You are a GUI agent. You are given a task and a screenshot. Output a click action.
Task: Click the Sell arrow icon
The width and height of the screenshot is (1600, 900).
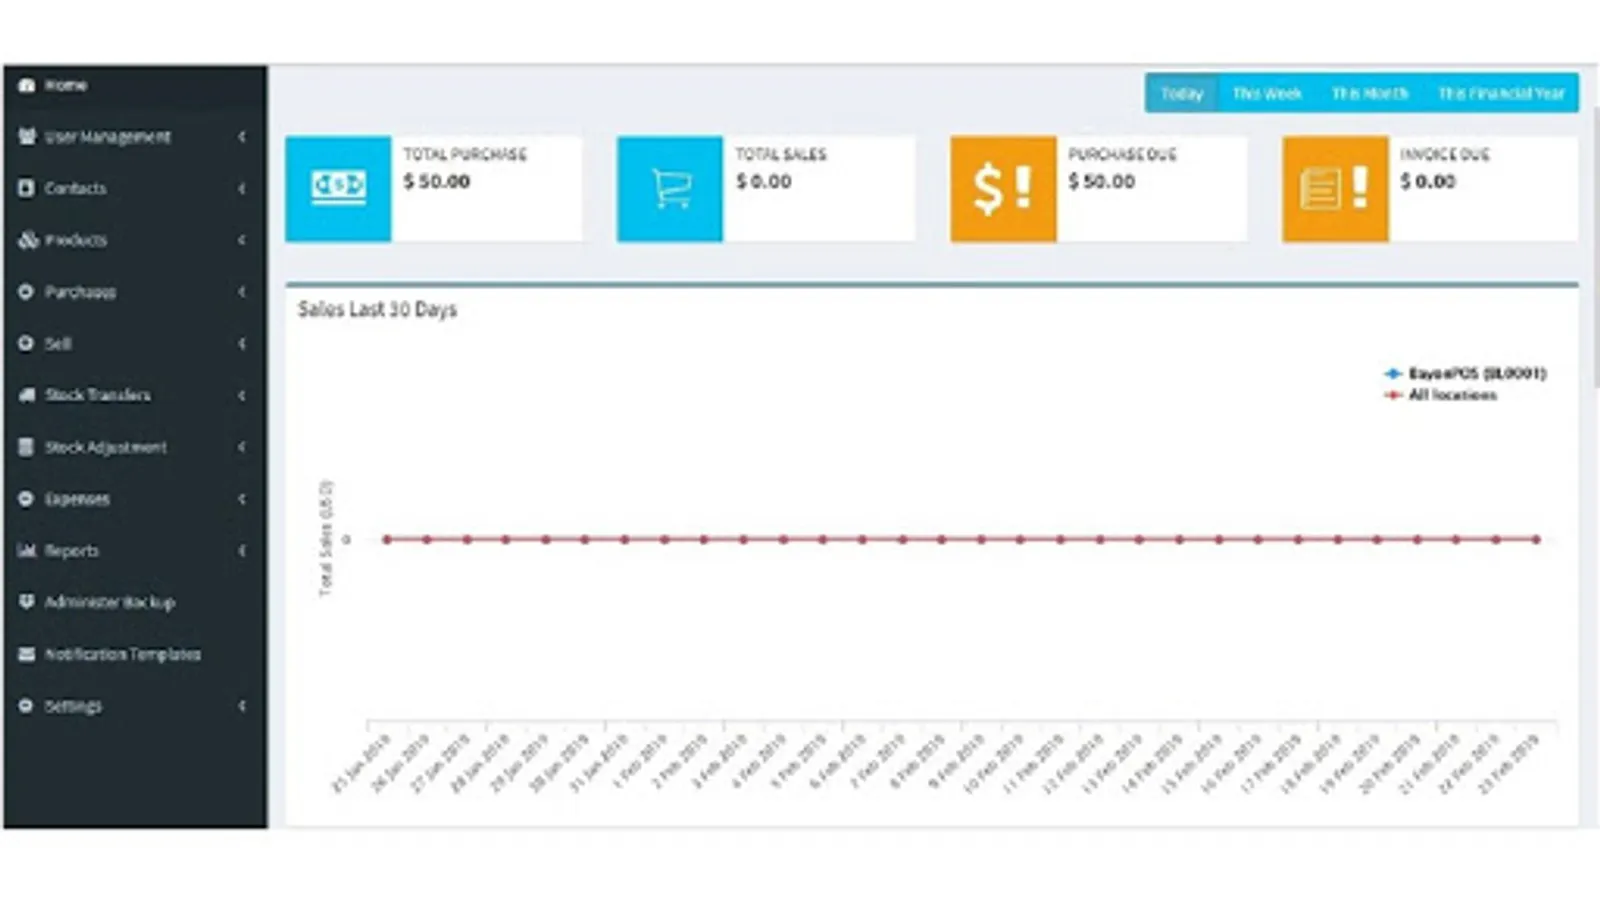(x=27, y=343)
